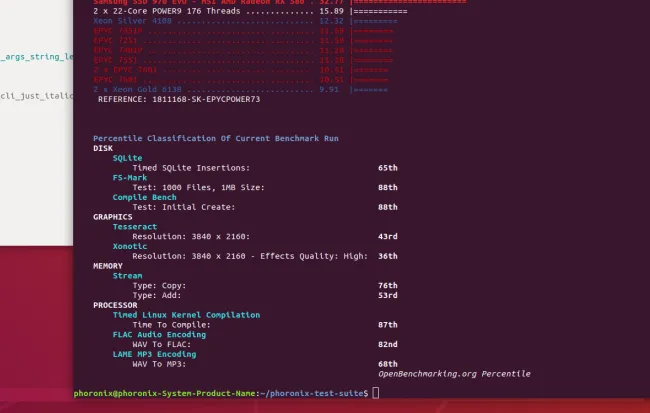Click the "REFERENCE:" label
Image resolution: width=650 pixels, height=413 pixels.
[x=122, y=100]
